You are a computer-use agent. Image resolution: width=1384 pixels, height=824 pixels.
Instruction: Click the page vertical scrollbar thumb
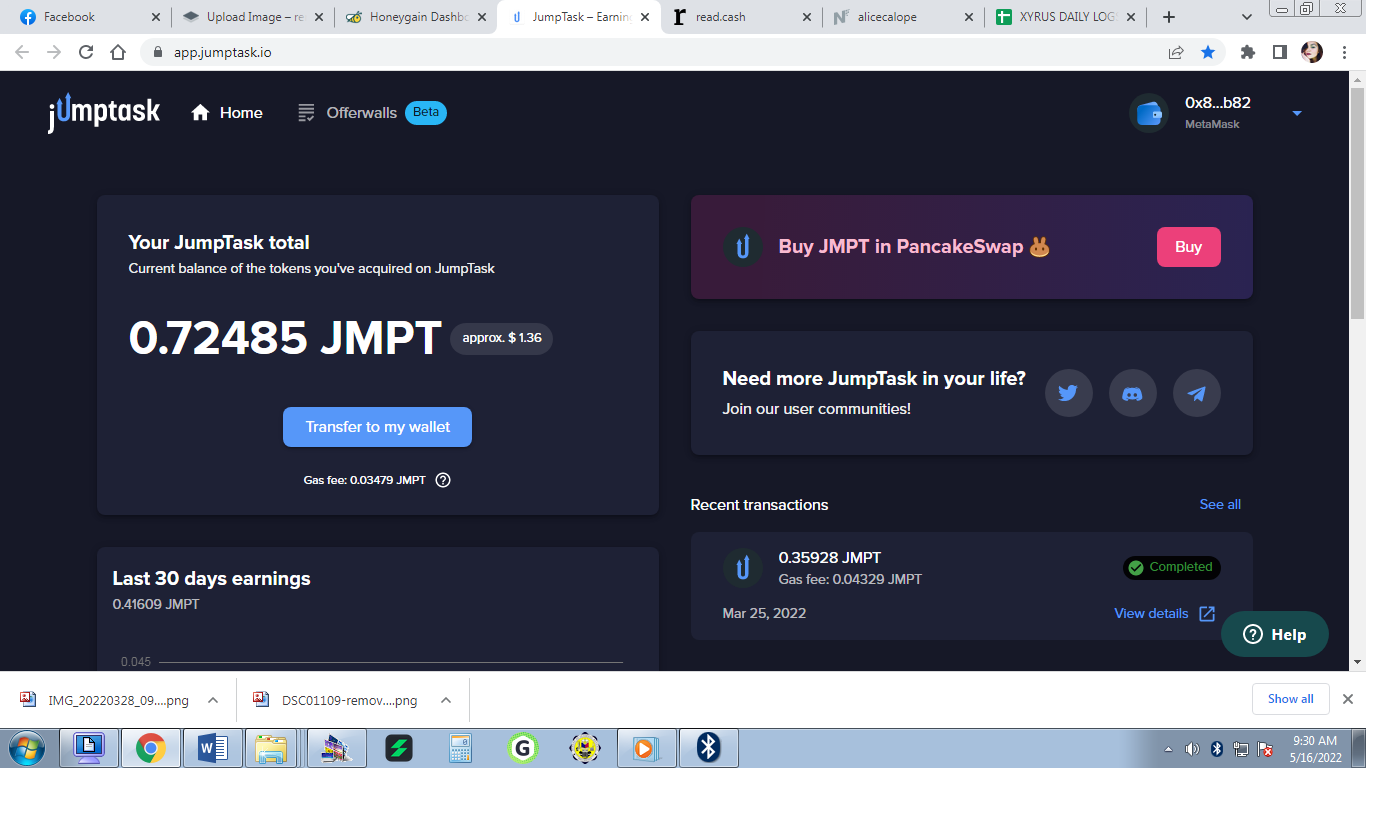tap(1357, 203)
